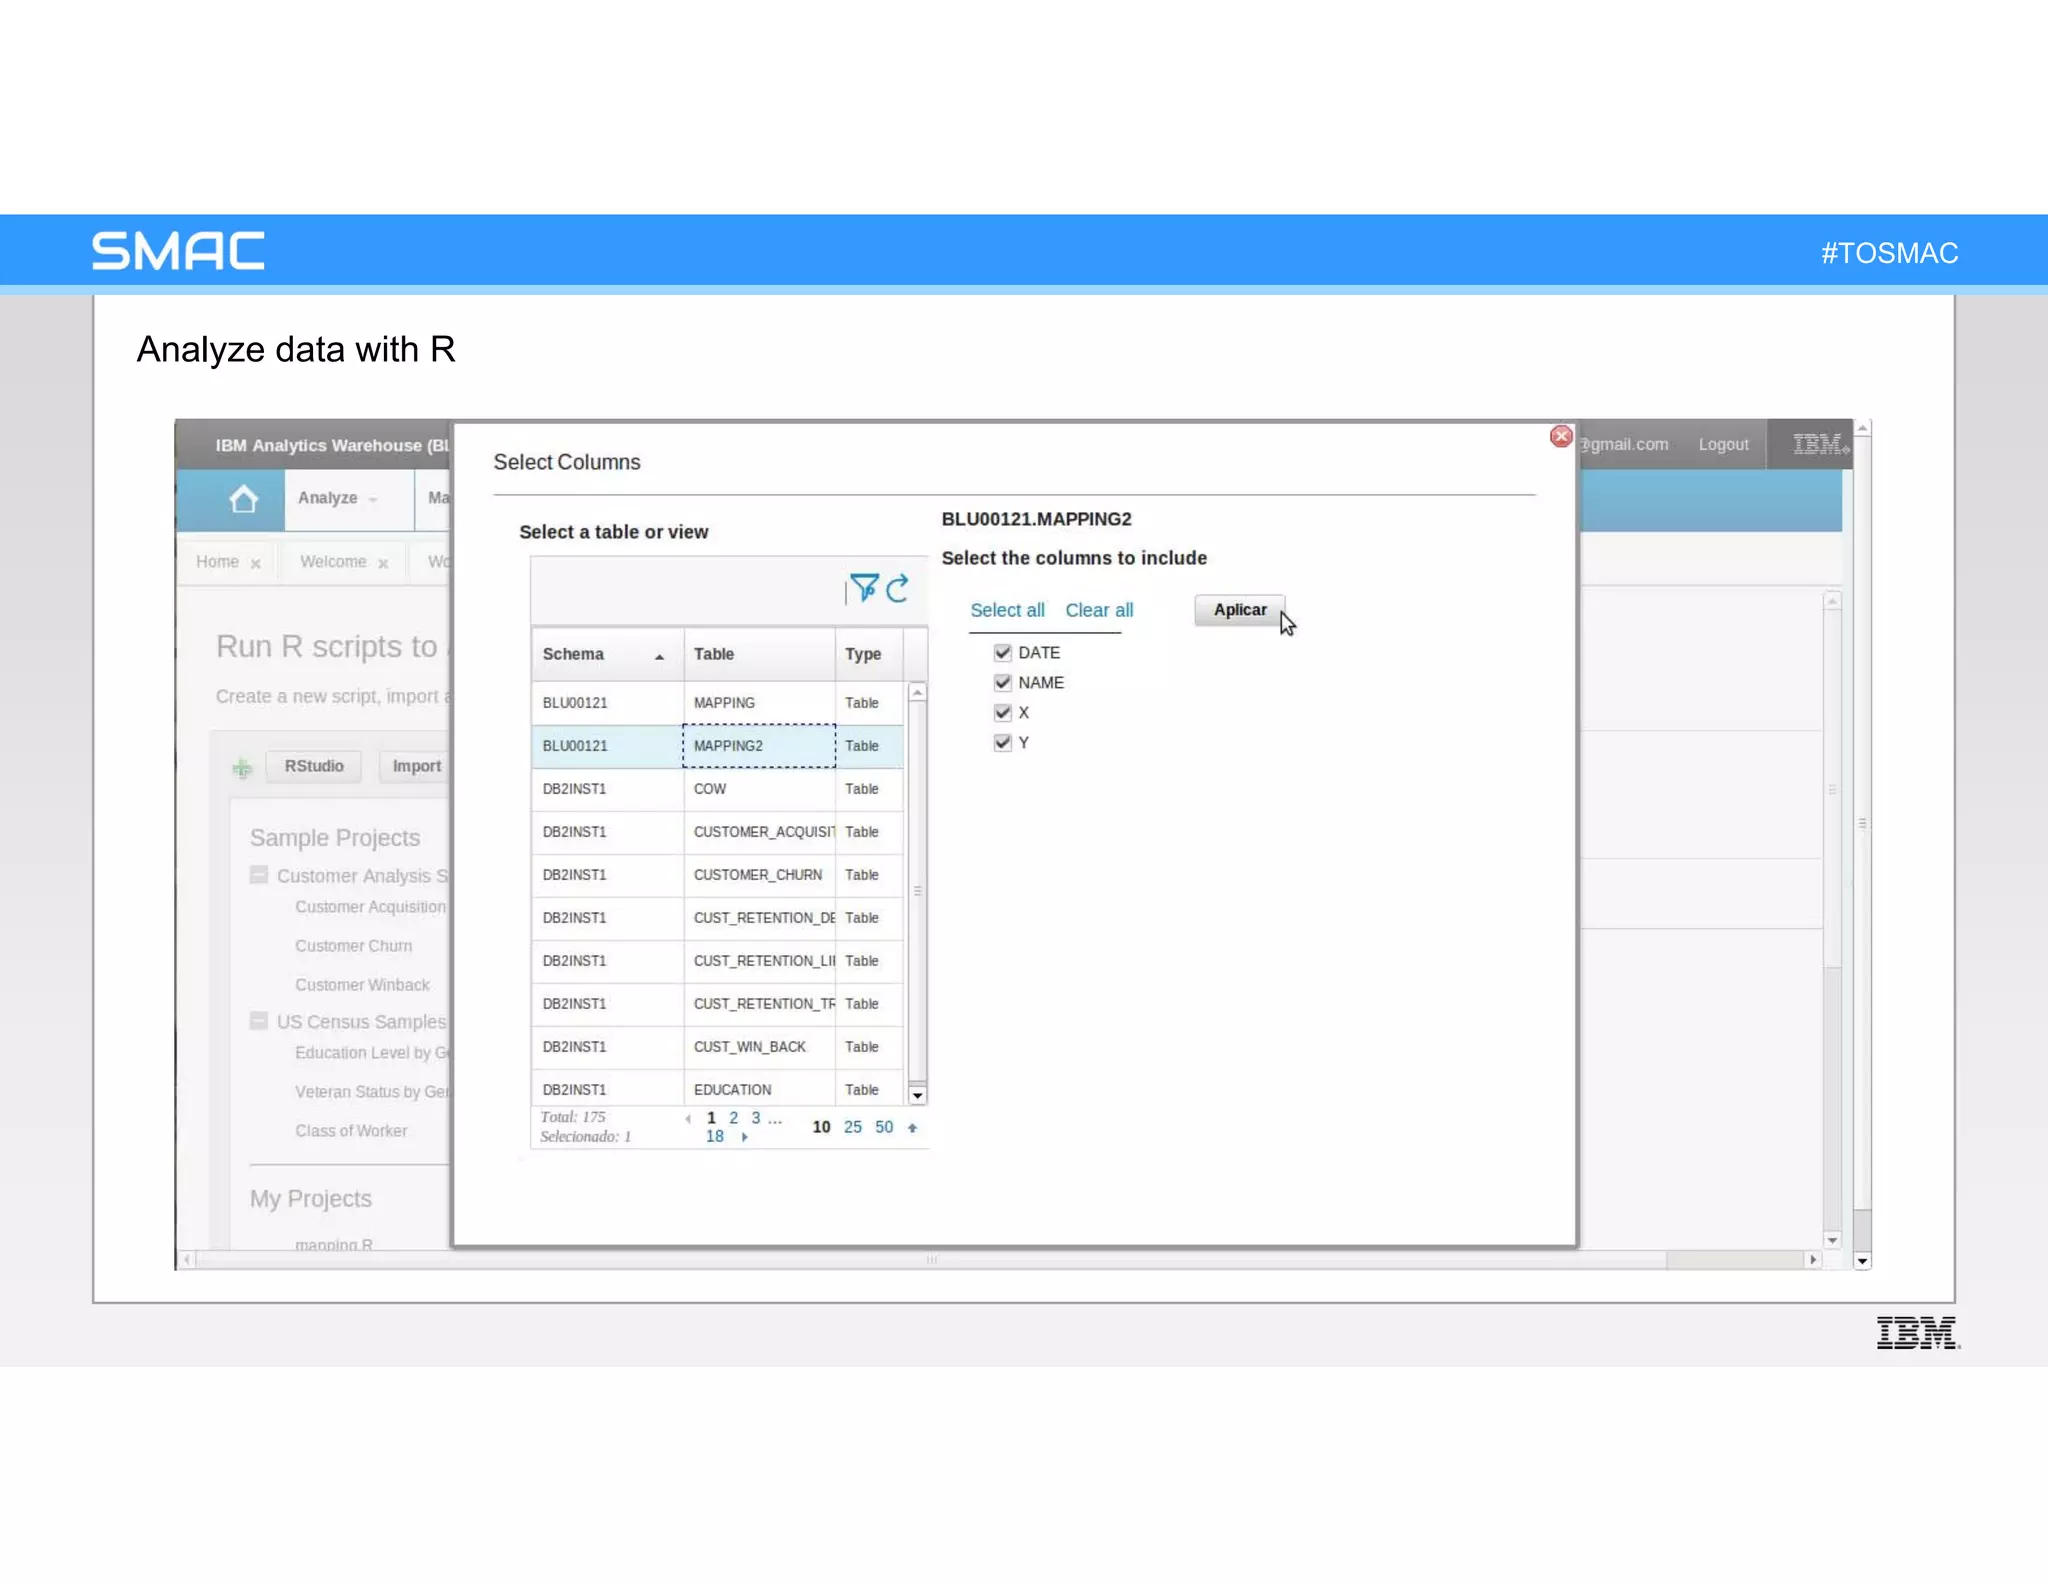Show 50 rows per page
The width and height of the screenshot is (2048, 1582).
click(x=884, y=1127)
